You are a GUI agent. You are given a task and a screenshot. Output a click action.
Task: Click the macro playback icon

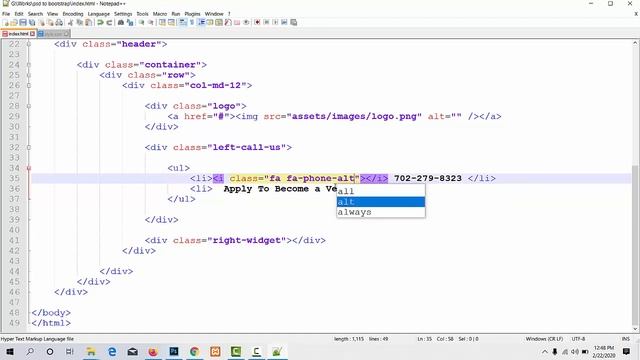[x=275, y=22]
